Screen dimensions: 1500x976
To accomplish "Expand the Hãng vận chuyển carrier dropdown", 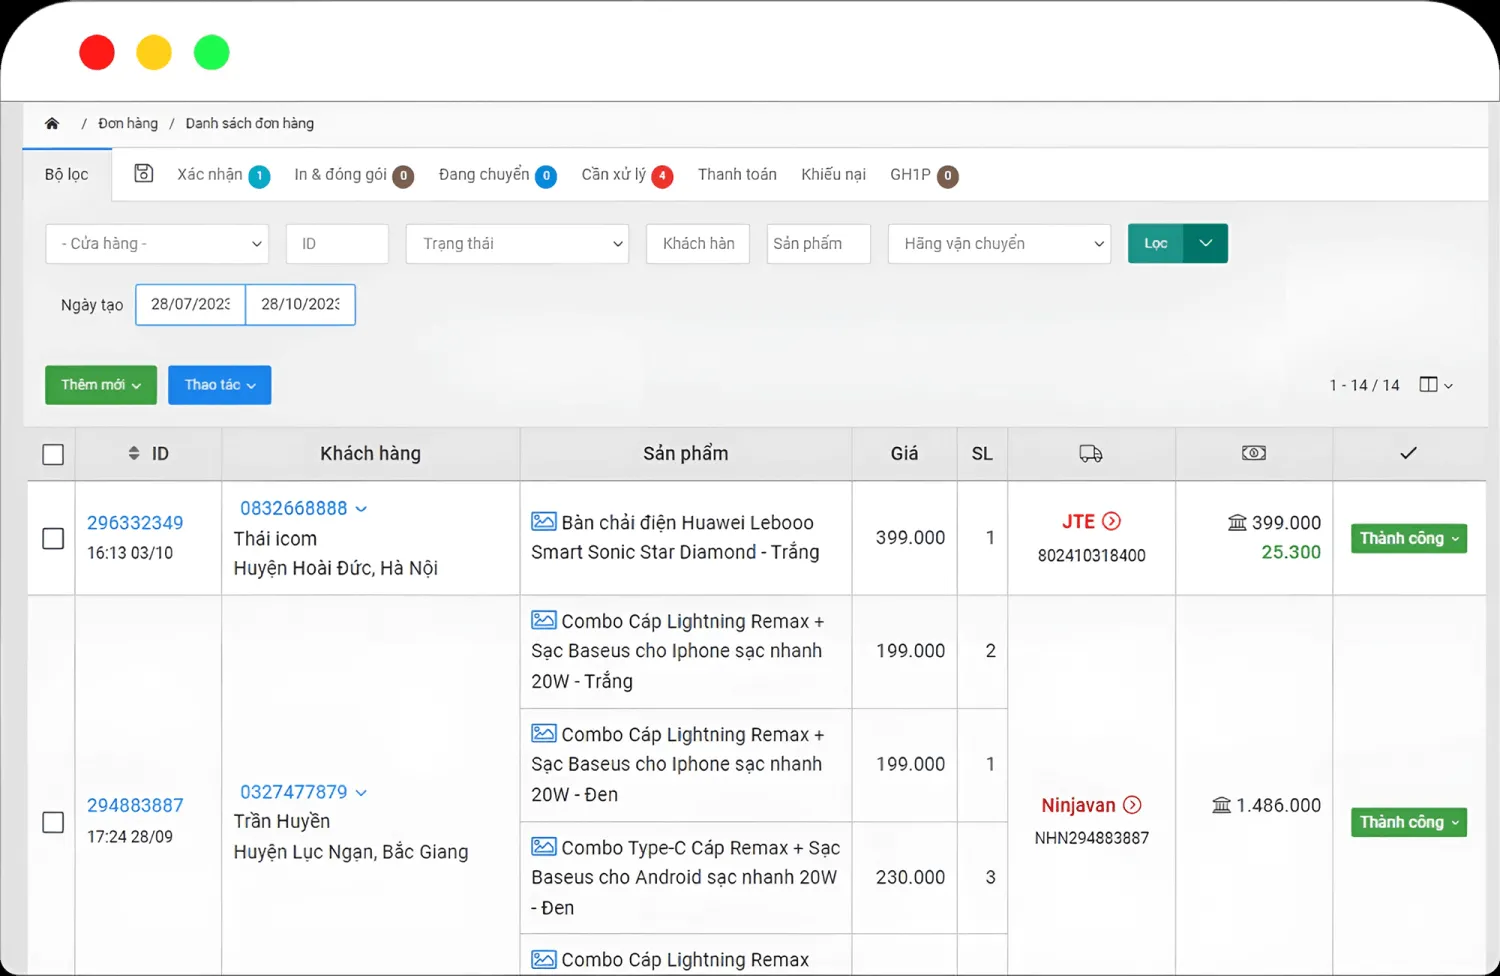I will click(999, 244).
